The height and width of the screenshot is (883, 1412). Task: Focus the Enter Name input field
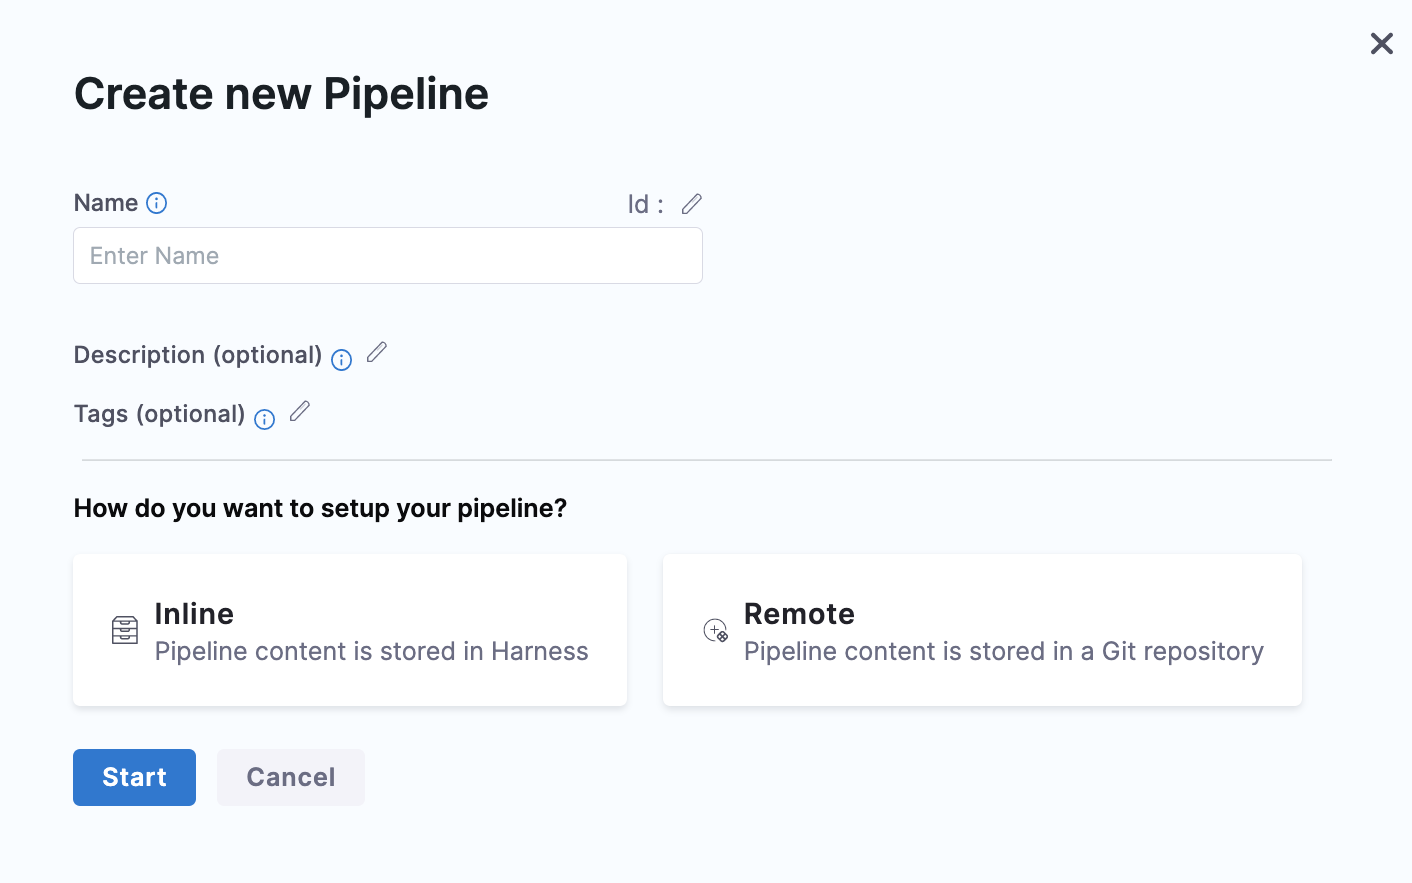388,256
